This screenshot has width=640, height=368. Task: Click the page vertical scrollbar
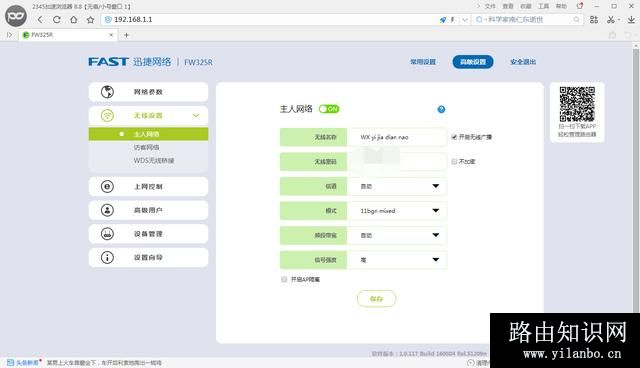coord(636,180)
